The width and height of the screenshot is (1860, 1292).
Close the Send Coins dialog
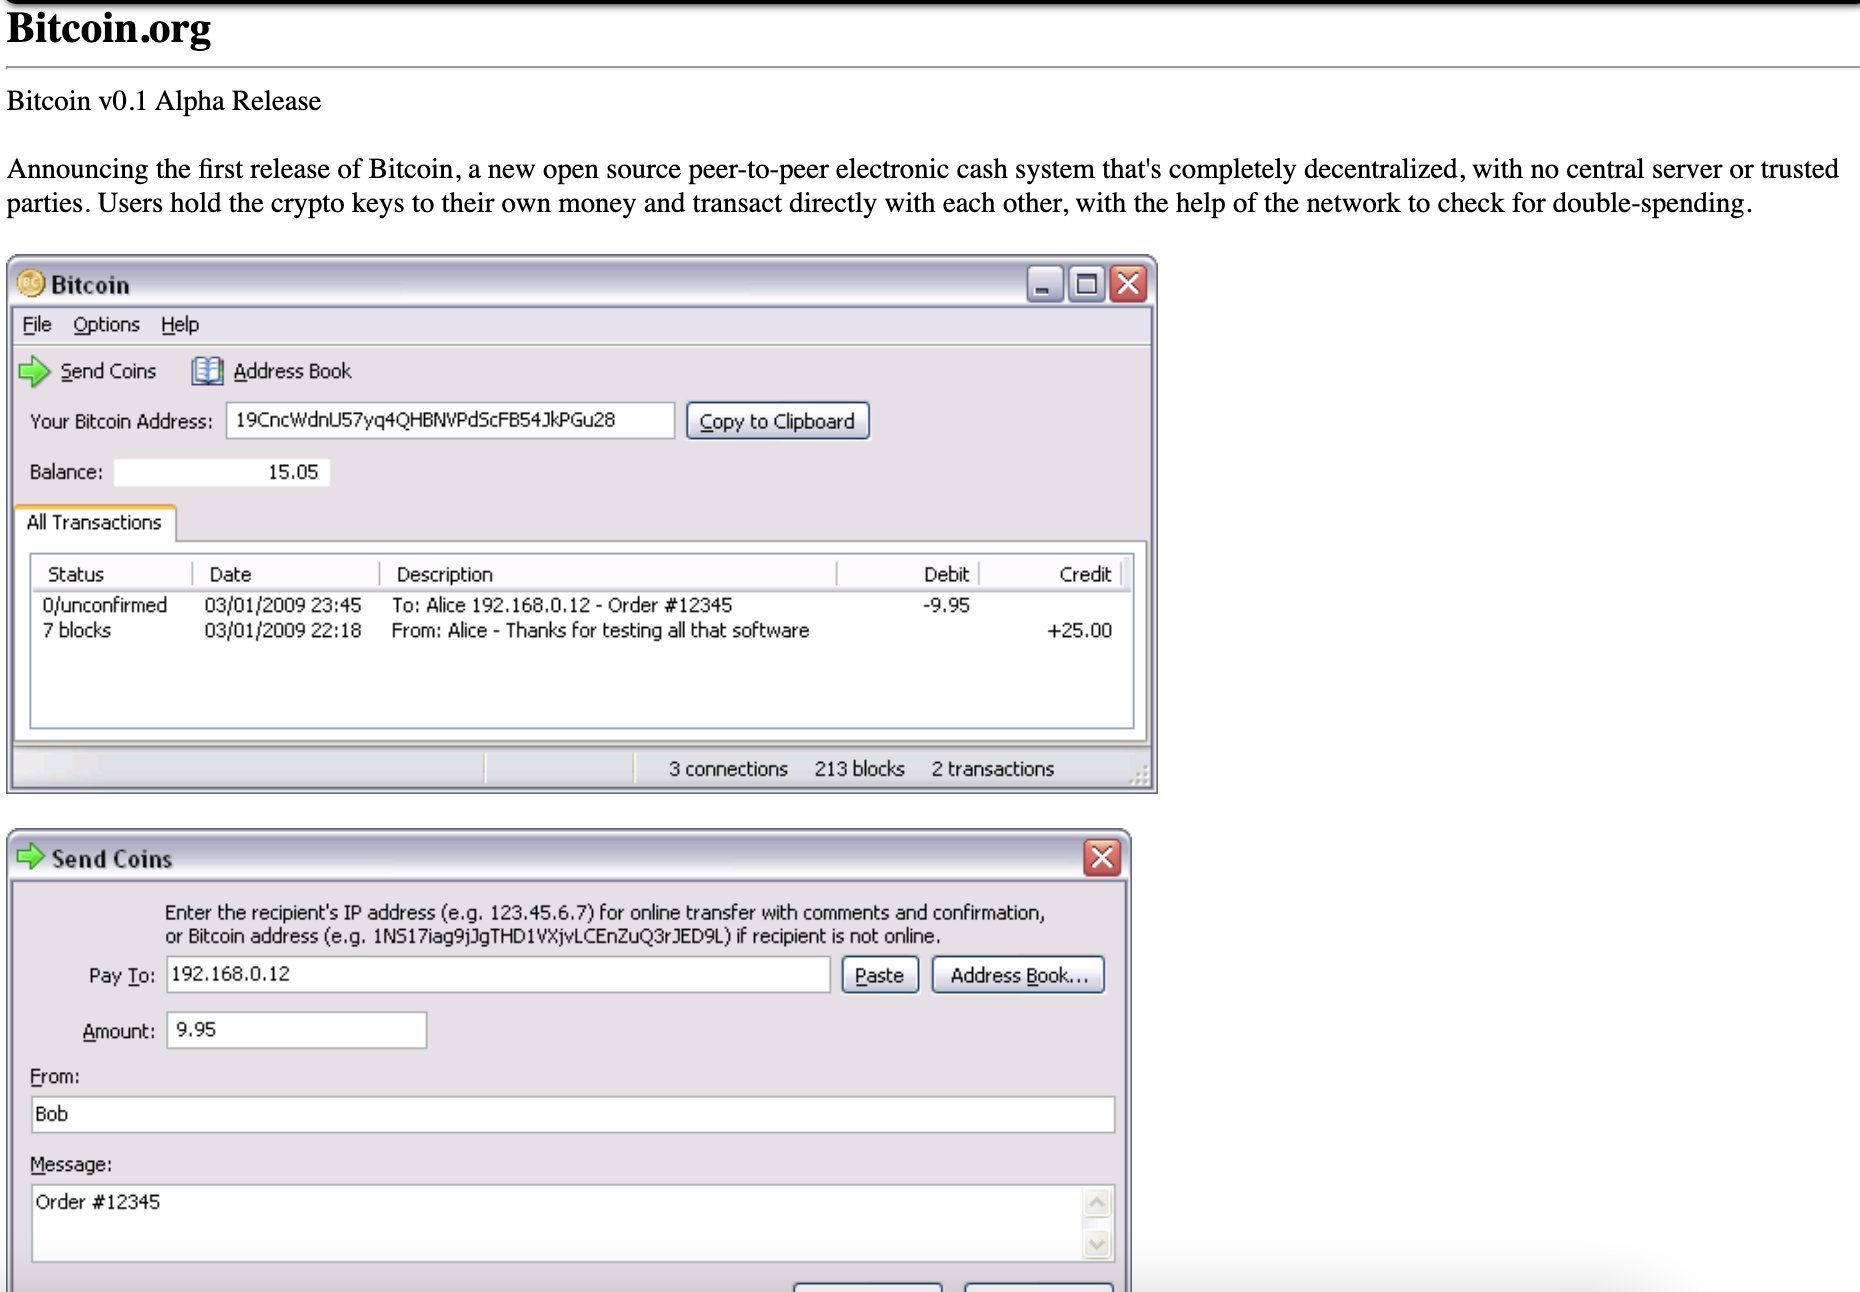1102,858
